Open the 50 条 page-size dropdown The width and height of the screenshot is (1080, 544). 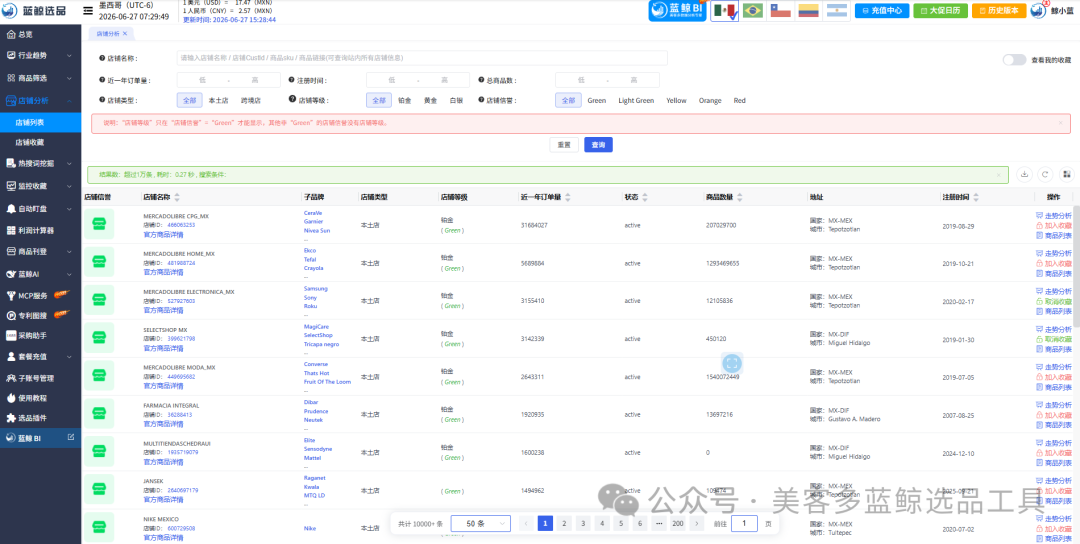481,523
